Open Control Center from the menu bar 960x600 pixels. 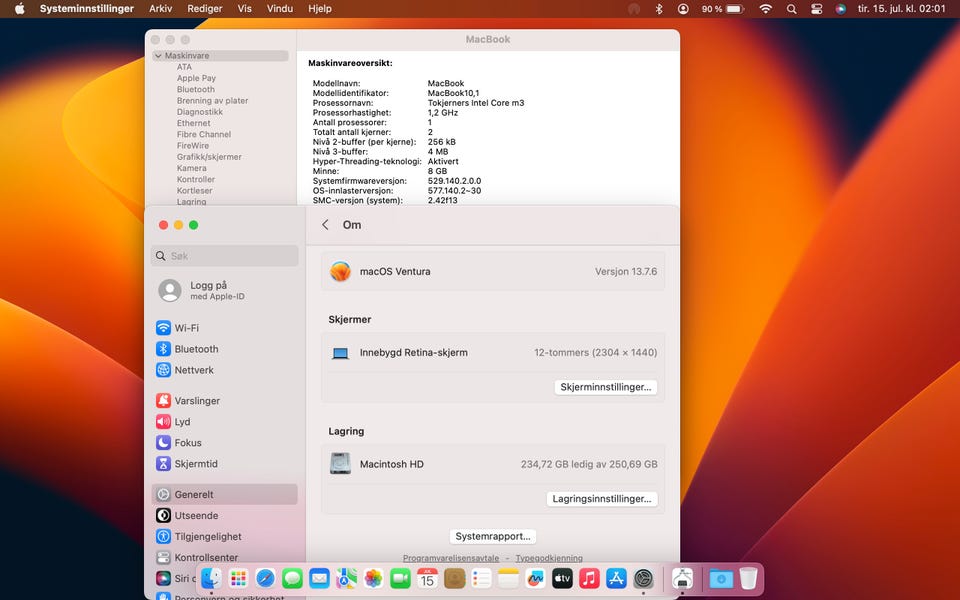click(x=816, y=8)
